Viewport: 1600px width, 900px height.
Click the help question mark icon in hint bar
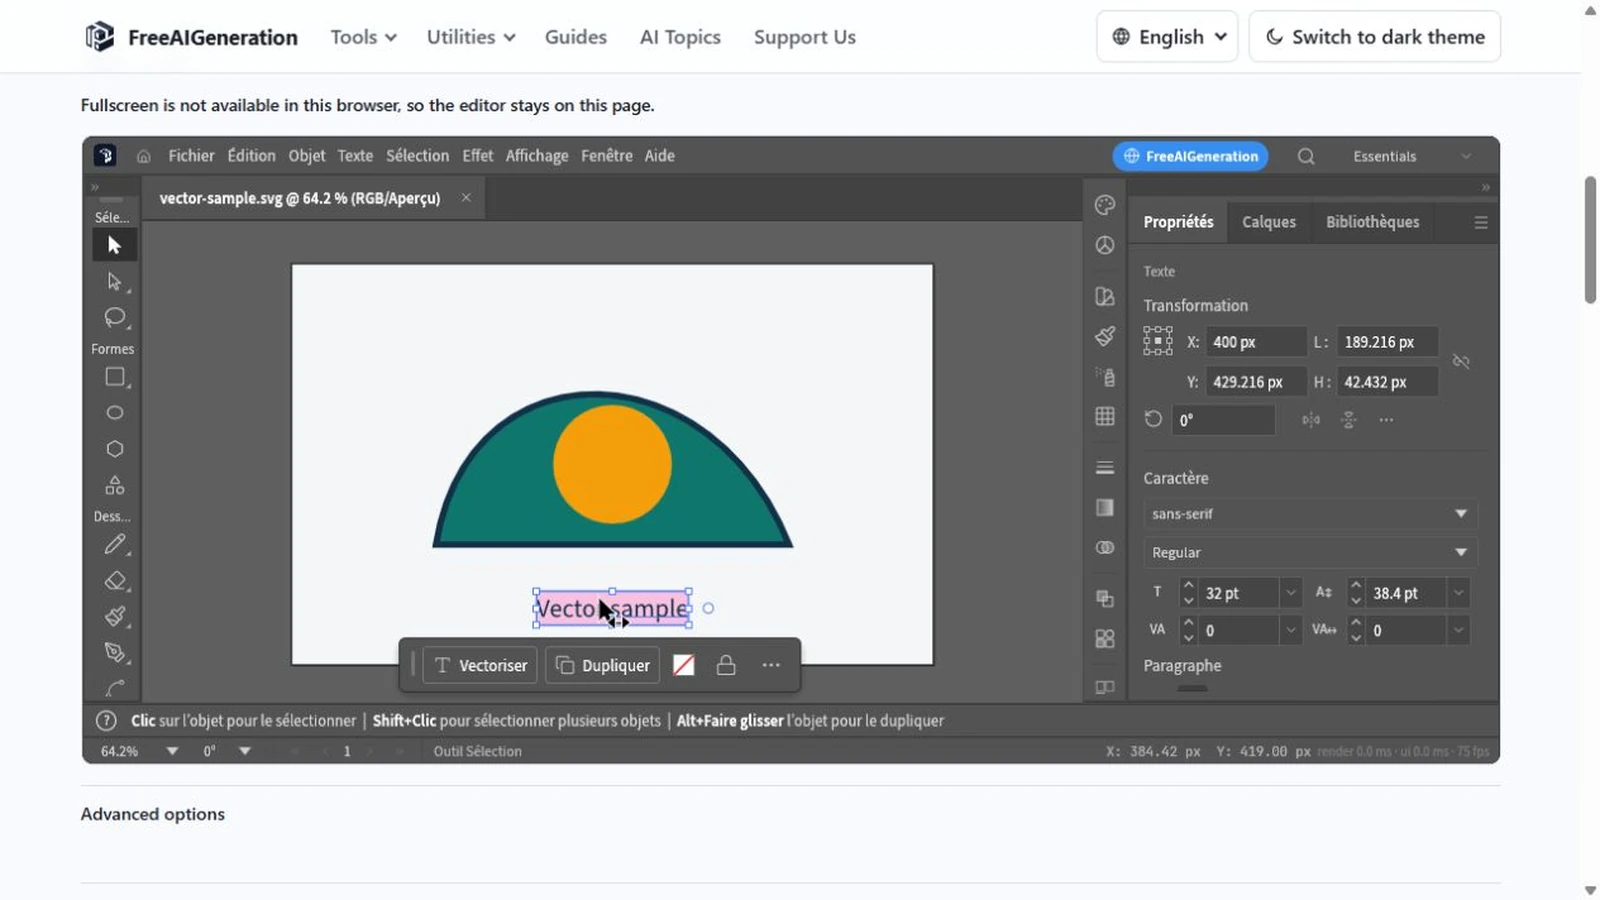point(106,720)
